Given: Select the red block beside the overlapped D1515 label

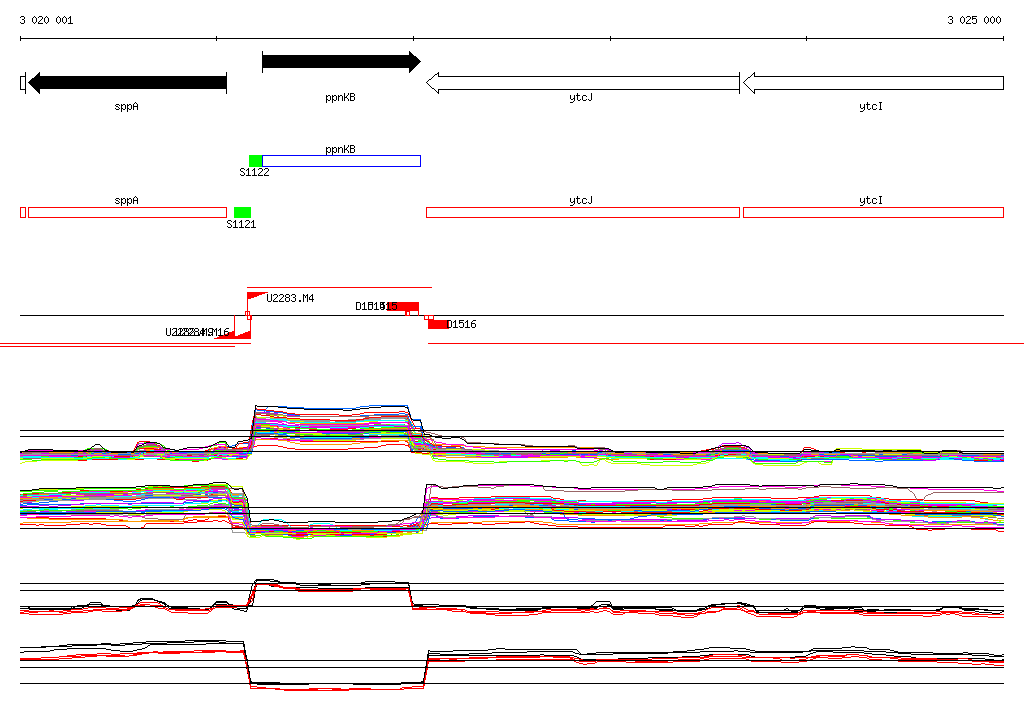Looking at the screenshot, I should tap(402, 306).
